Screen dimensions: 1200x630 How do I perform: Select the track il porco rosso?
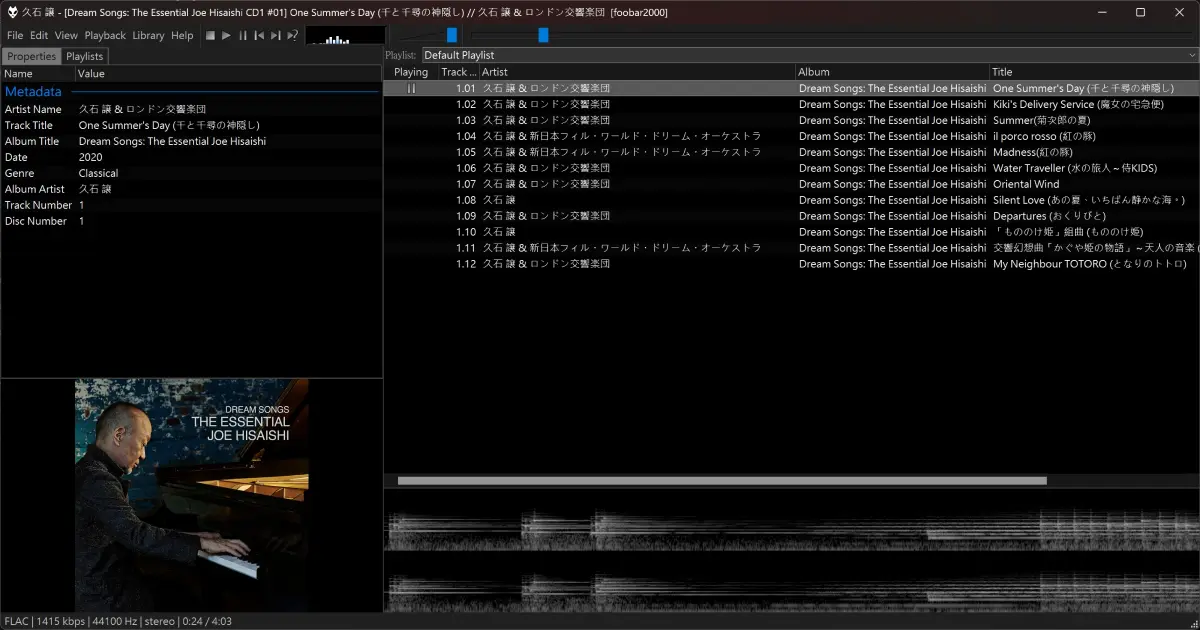pyautogui.click(x=792, y=136)
